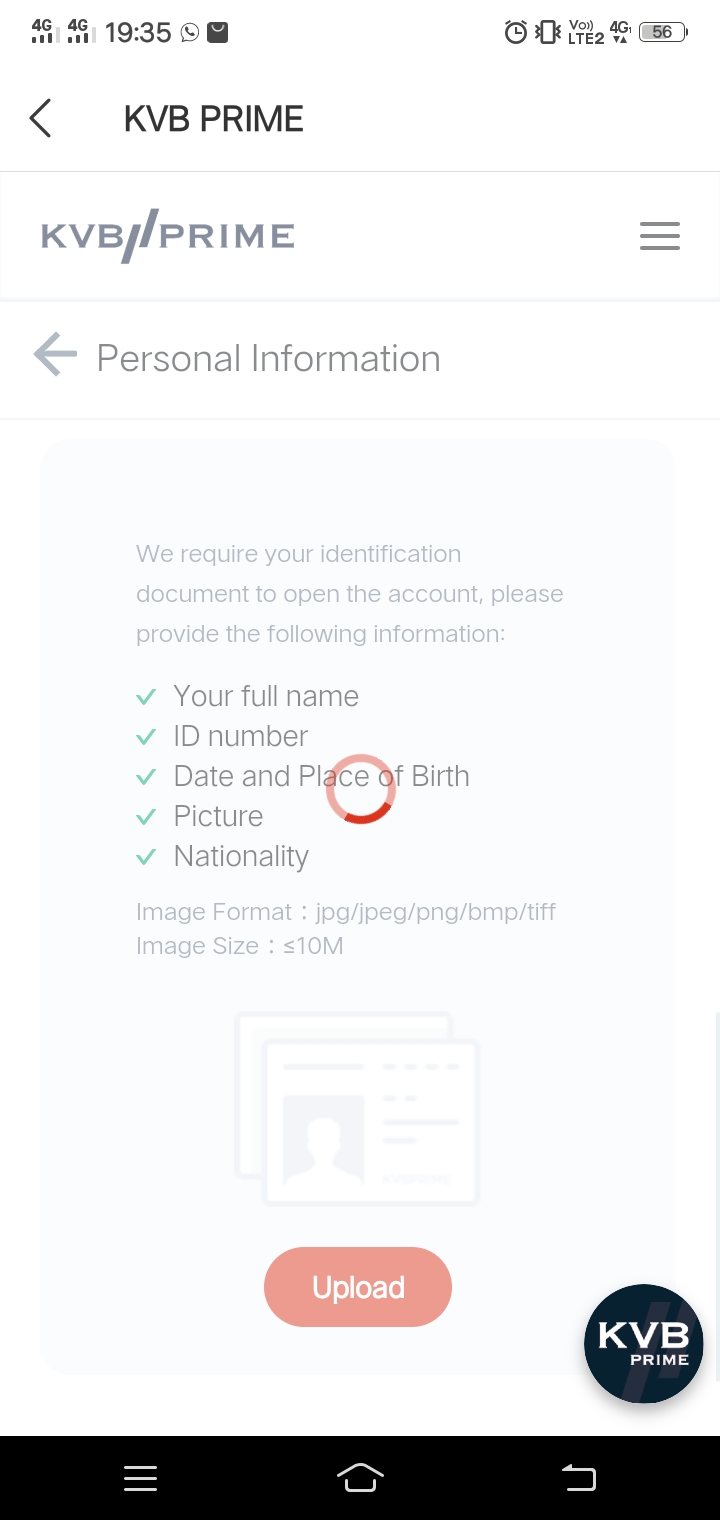Tap the Upload button
The image size is (720, 1520).
coord(358,1287)
